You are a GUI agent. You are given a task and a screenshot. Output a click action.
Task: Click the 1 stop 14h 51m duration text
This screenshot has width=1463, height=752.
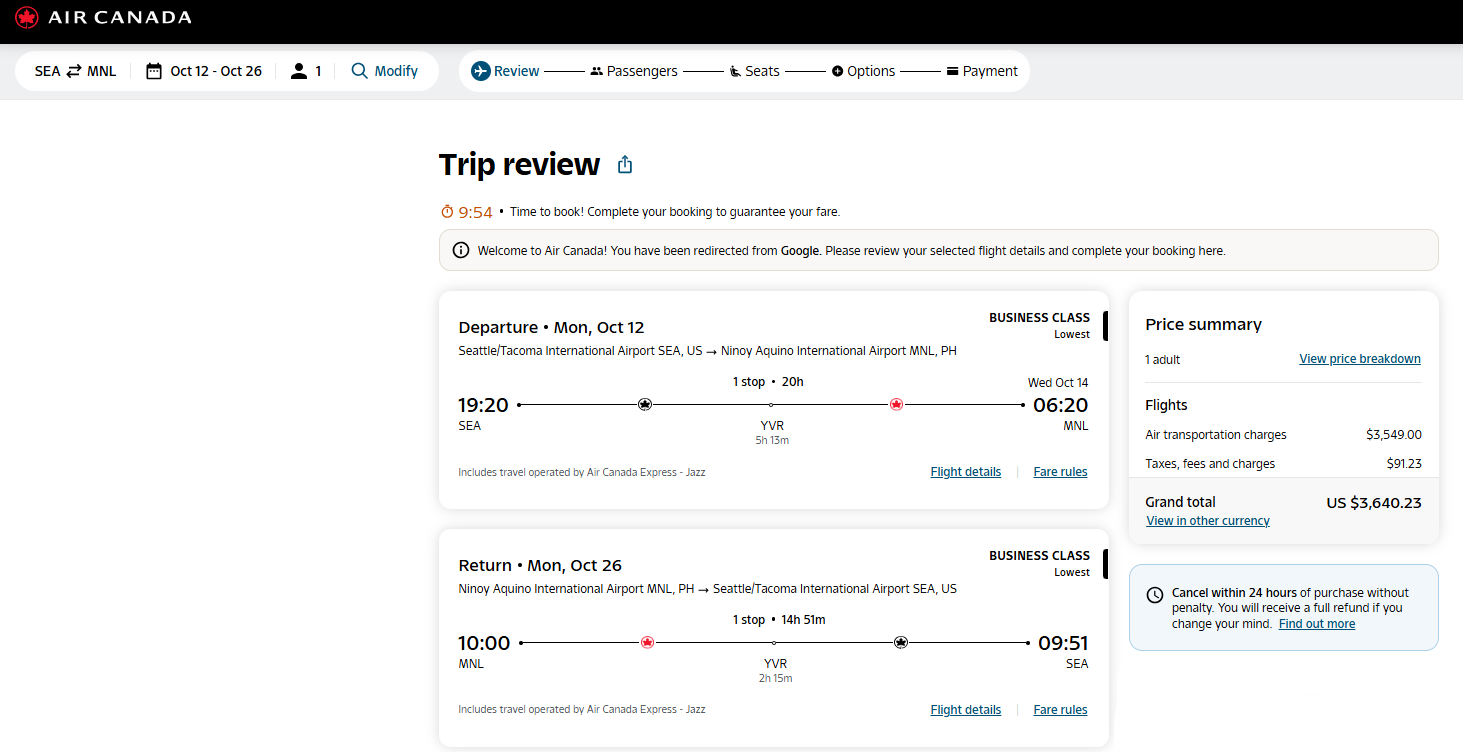tap(779, 620)
